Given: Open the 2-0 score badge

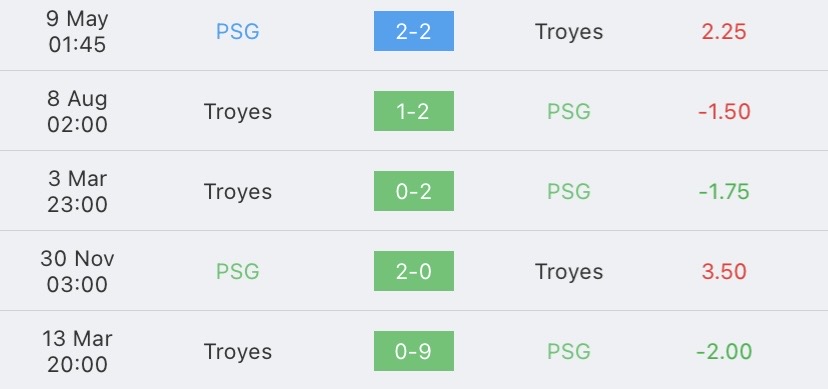Looking at the screenshot, I should (x=413, y=271).
